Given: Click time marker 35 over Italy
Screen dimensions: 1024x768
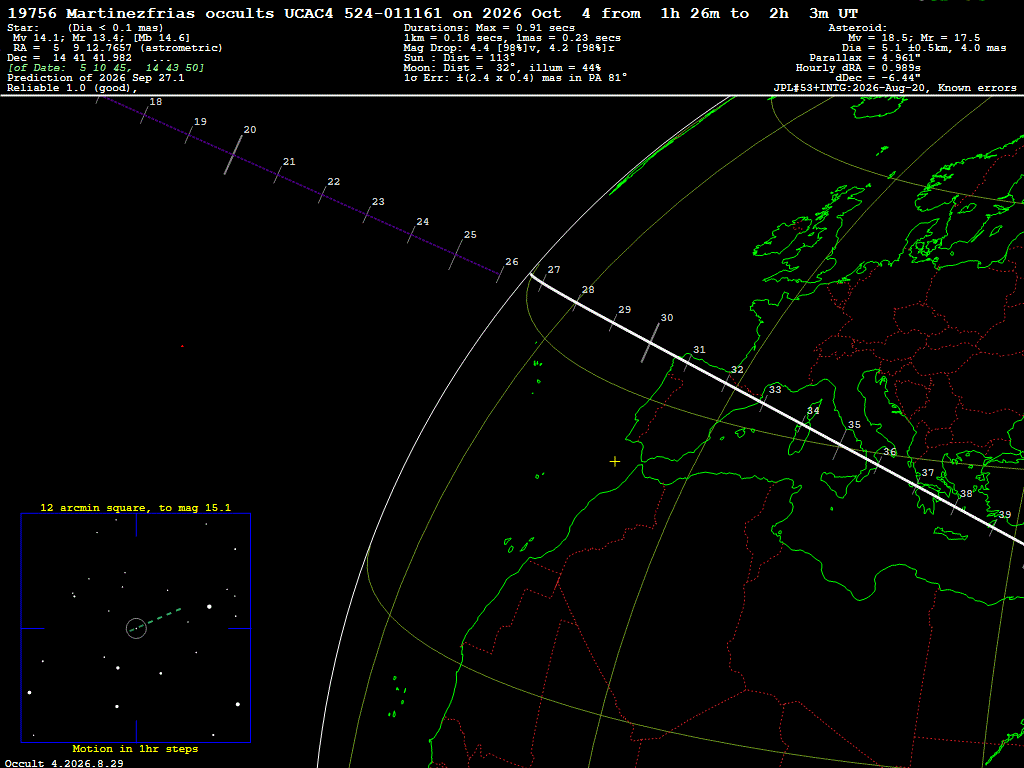Looking at the screenshot, I should (854, 424).
